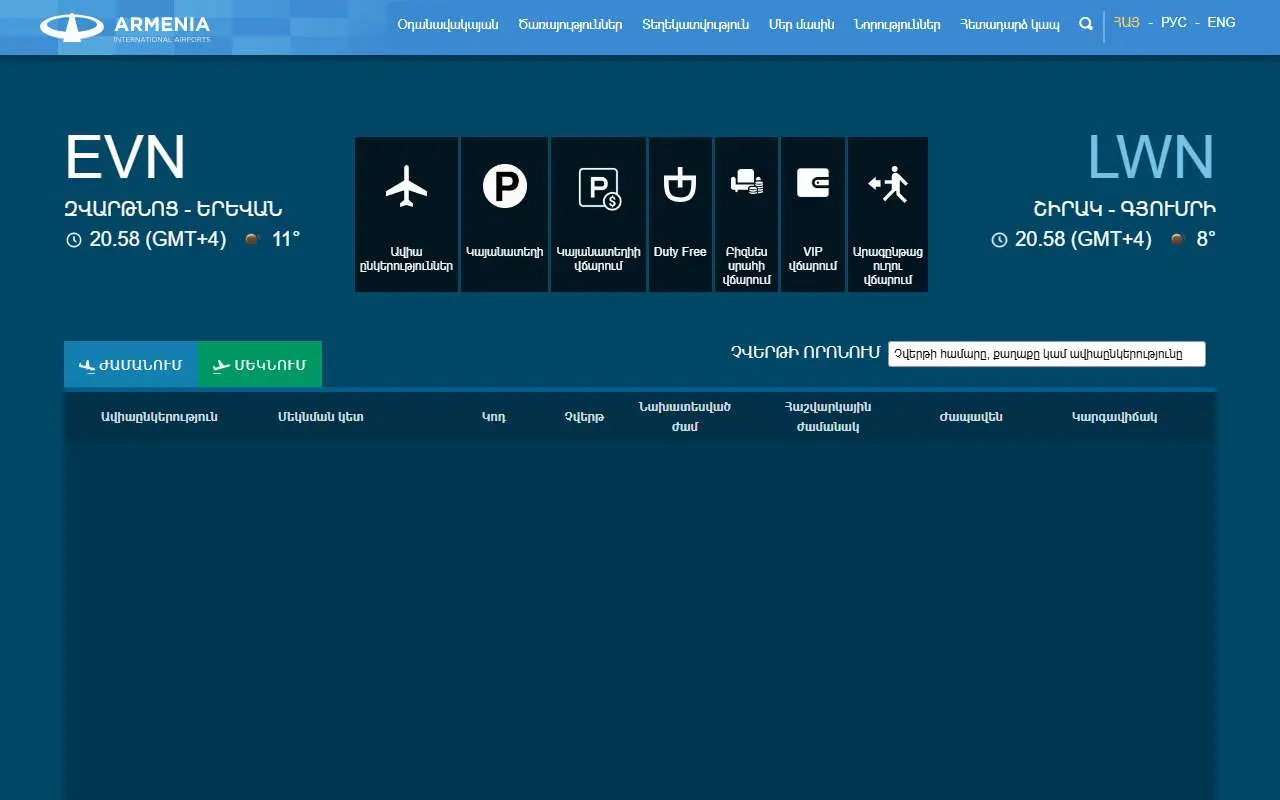Click the Ժապավեն column header
The width and height of the screenshot is (1280, 800).
pos(971,417)
